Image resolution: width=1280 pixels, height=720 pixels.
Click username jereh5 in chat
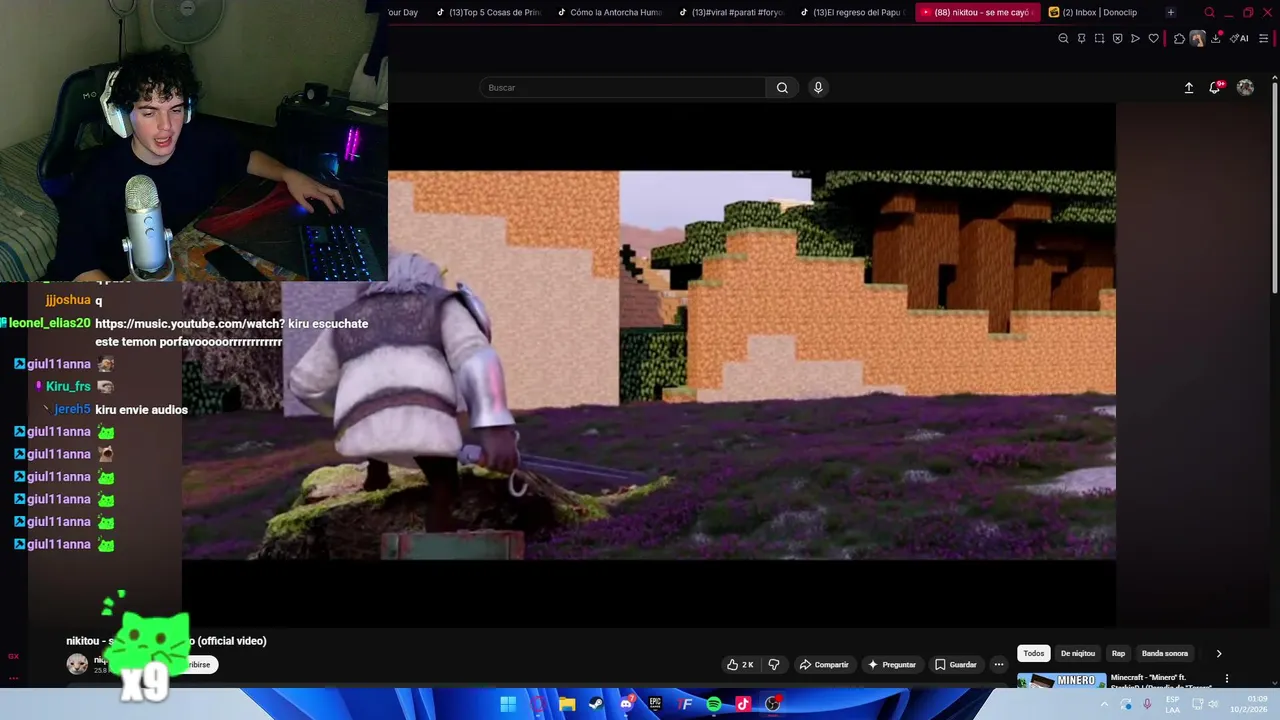point(72,410)
